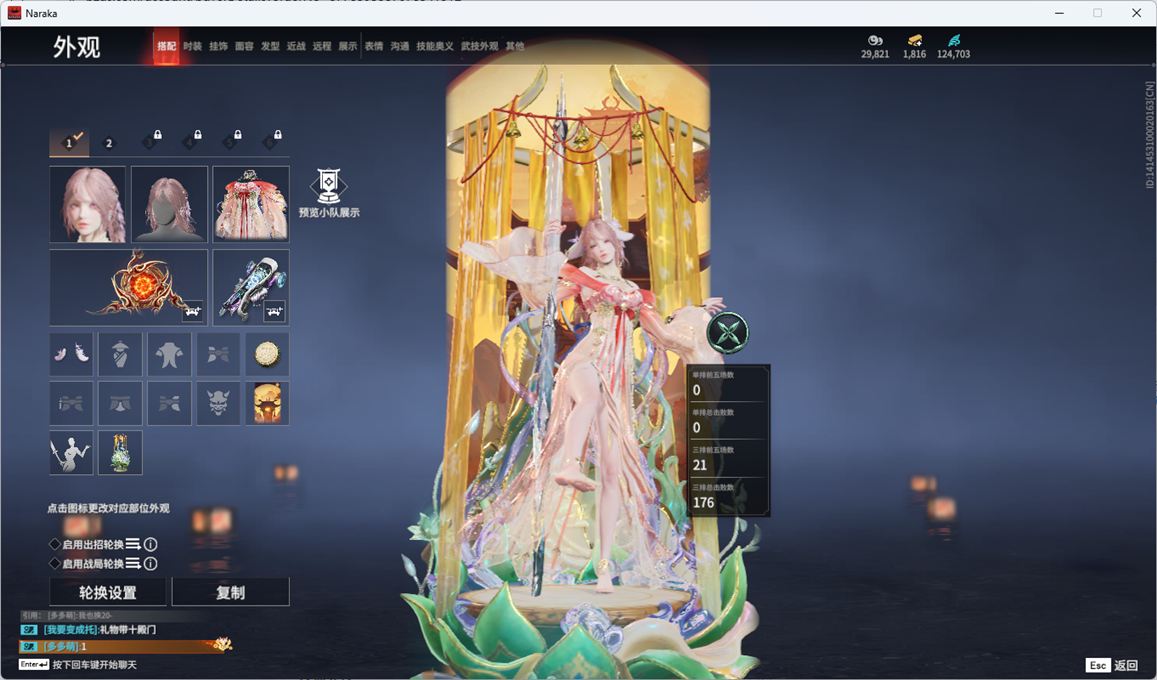Click the 三排总击败数 176 stat

tap(728, 496)
